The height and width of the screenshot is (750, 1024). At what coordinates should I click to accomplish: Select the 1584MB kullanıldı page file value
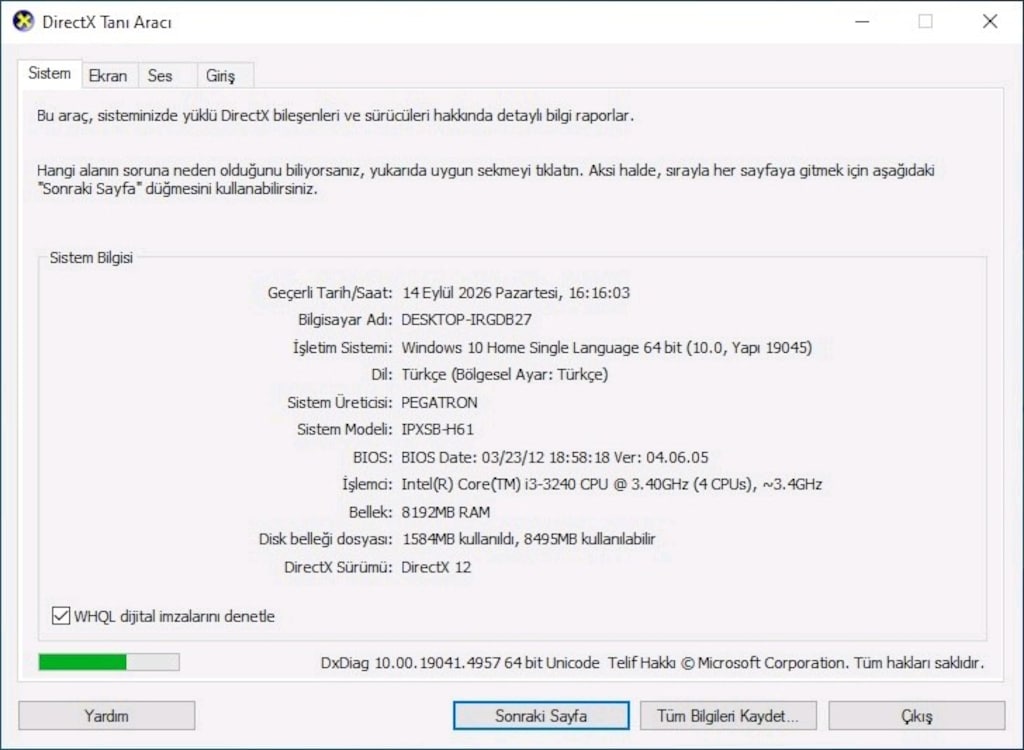point(528,540)
